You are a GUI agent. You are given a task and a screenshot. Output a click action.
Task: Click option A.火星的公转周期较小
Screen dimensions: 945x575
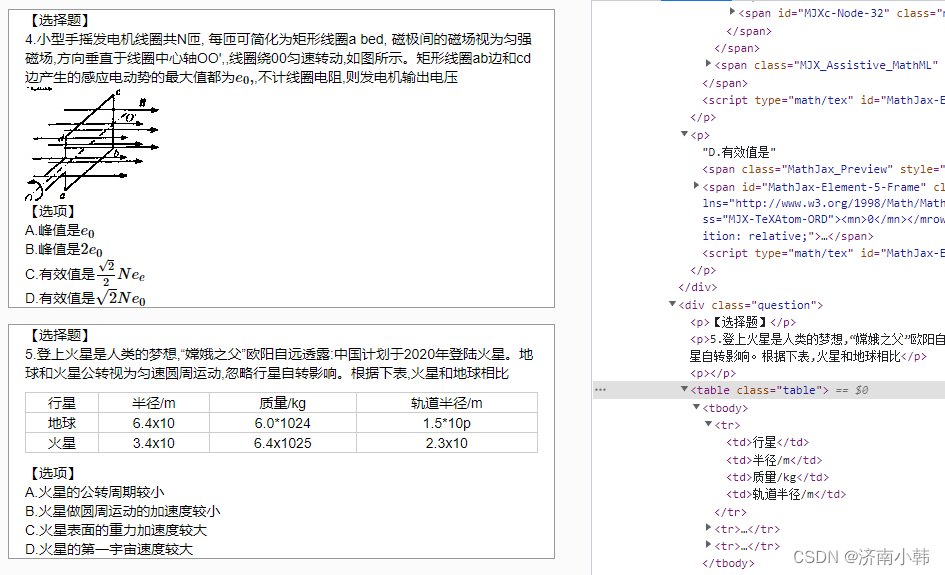[x=95, y=492]
